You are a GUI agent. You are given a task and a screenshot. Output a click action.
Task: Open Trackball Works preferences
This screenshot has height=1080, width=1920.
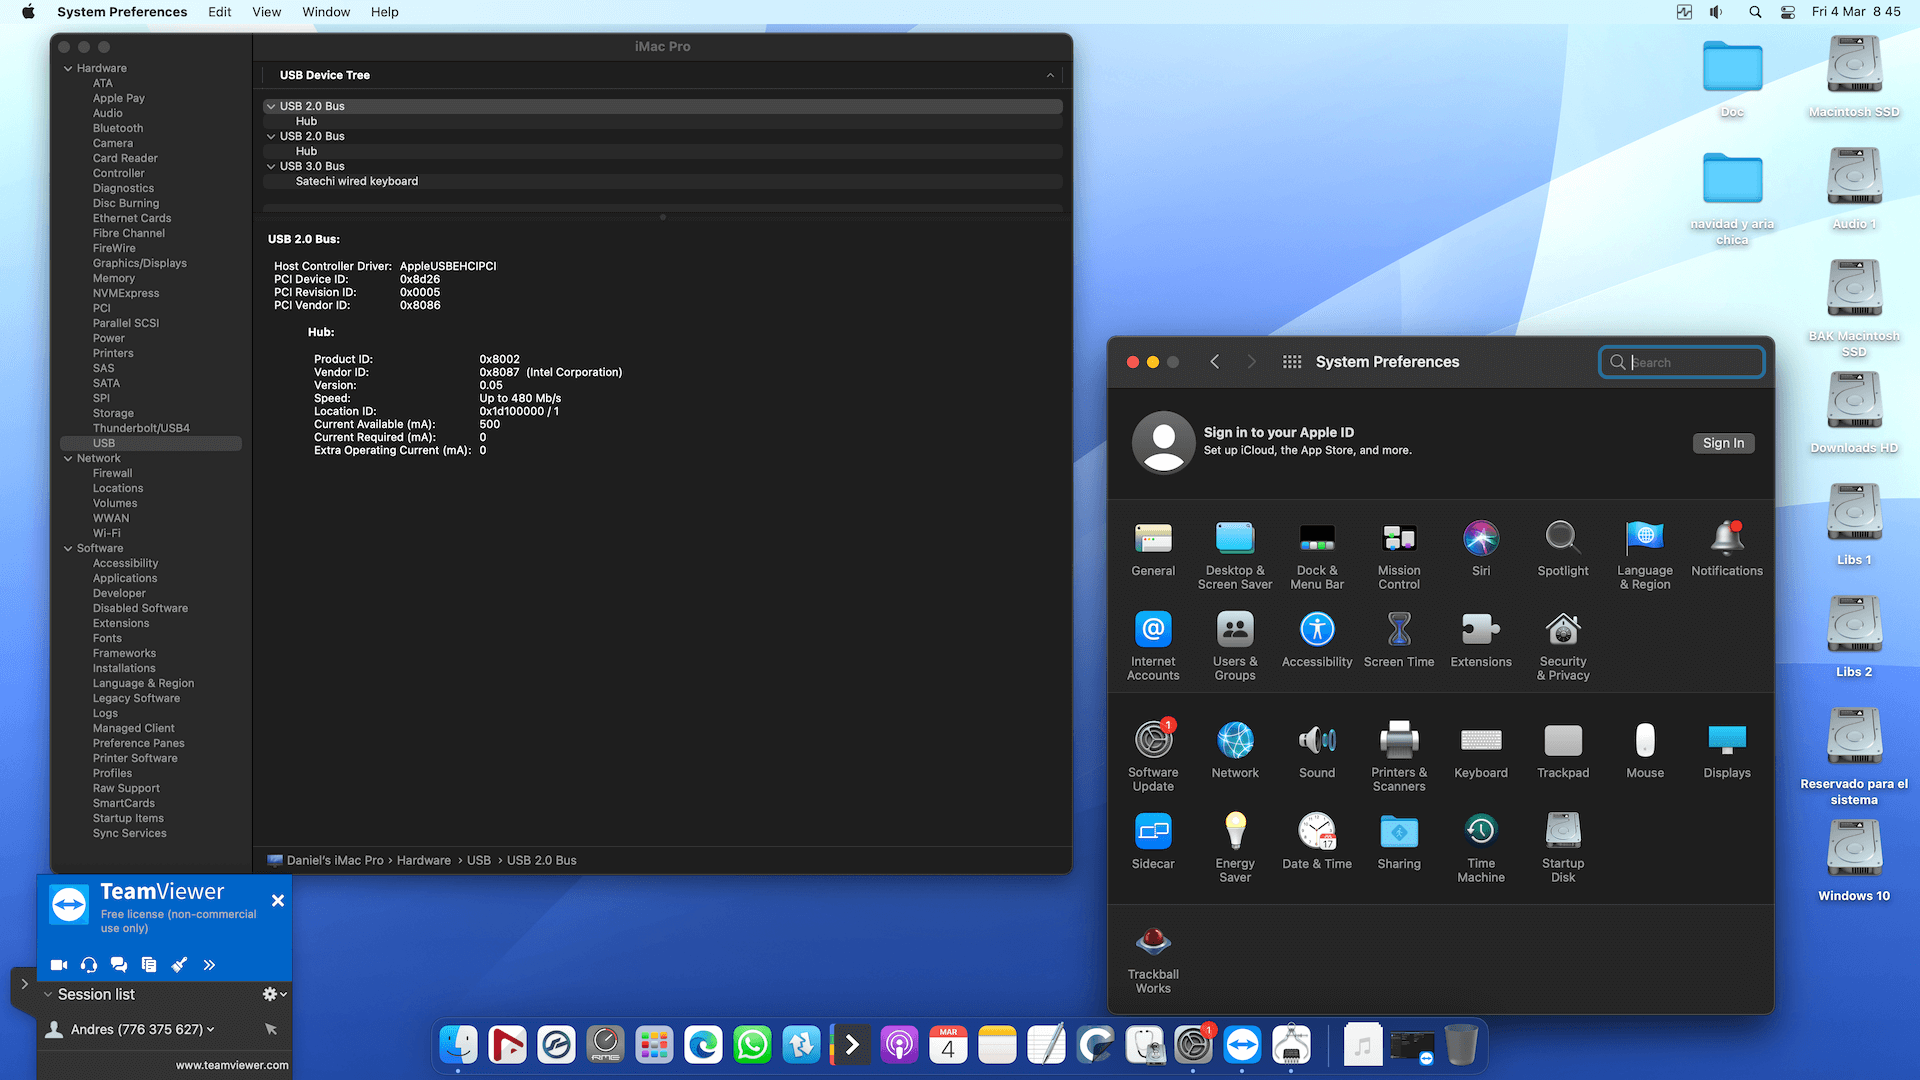coord(1153,959)
